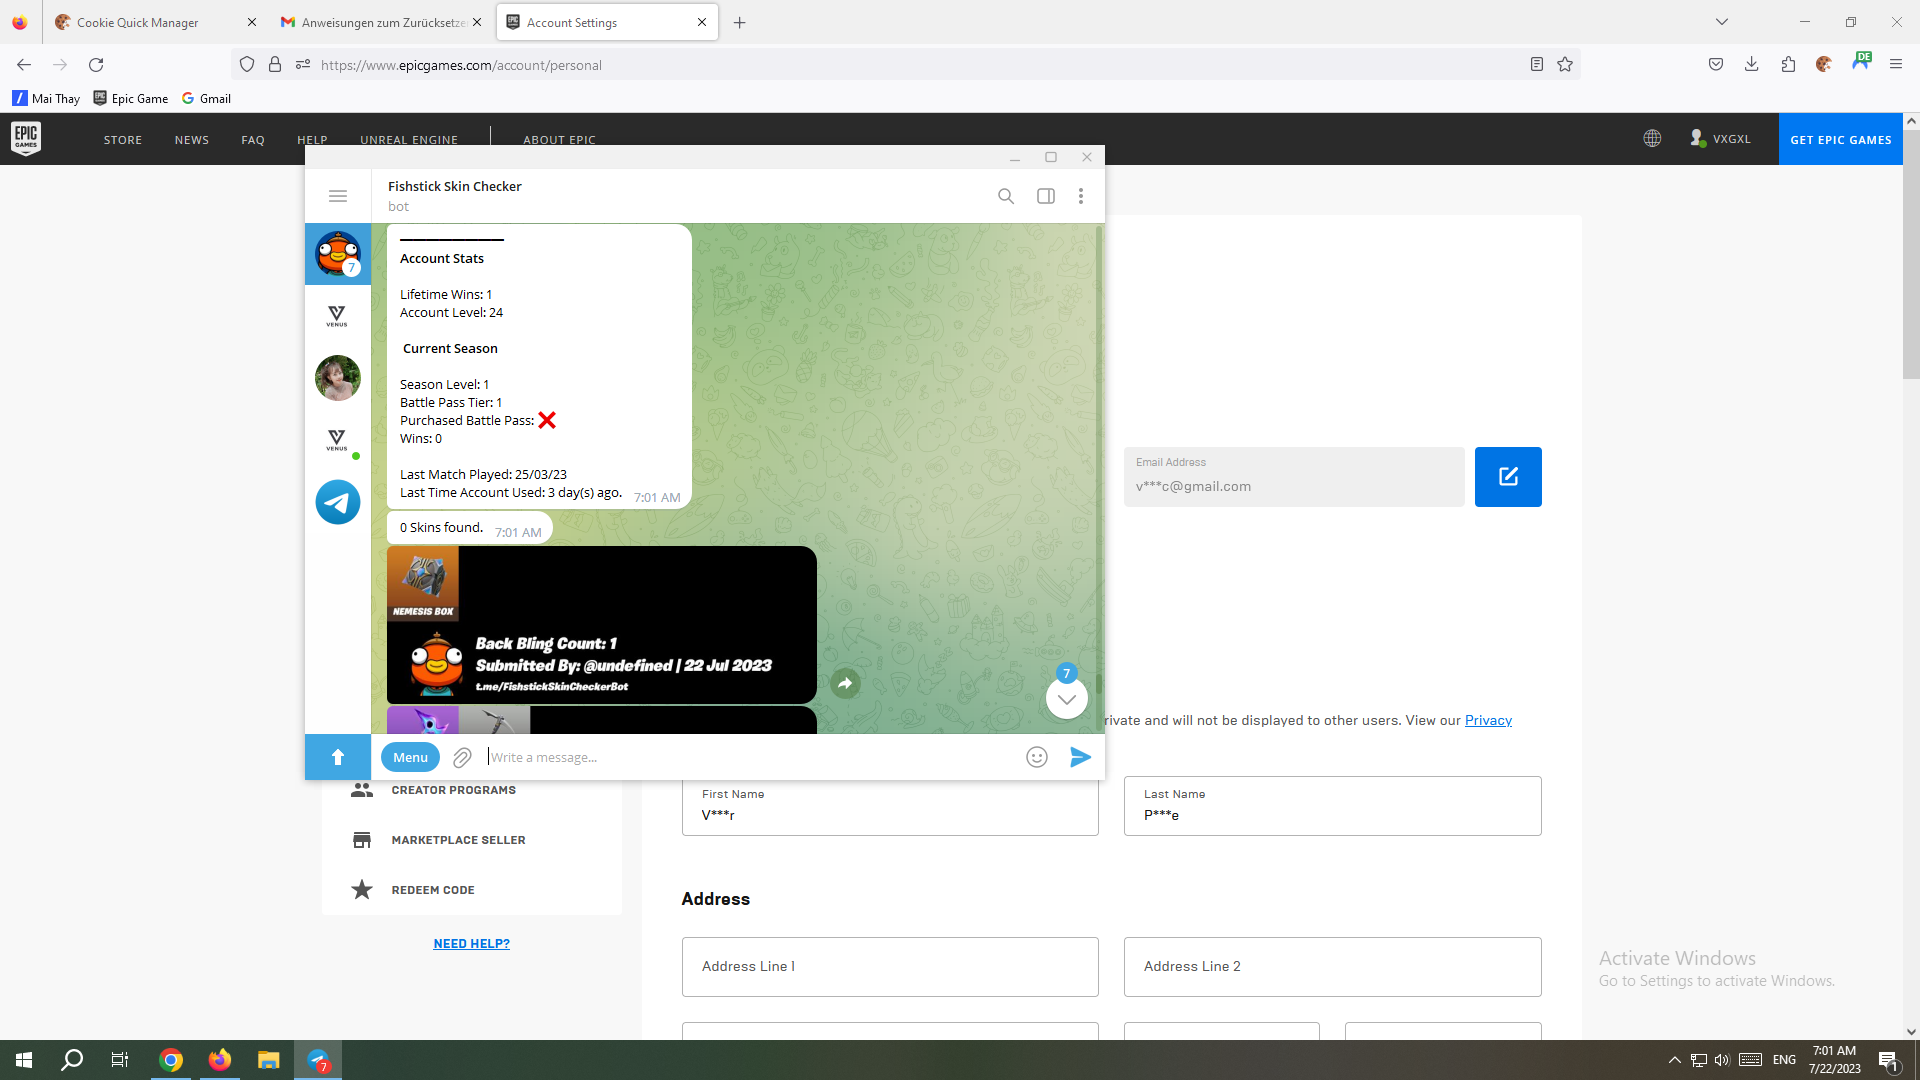Click NEED HELP? link

tap(471, 943)
